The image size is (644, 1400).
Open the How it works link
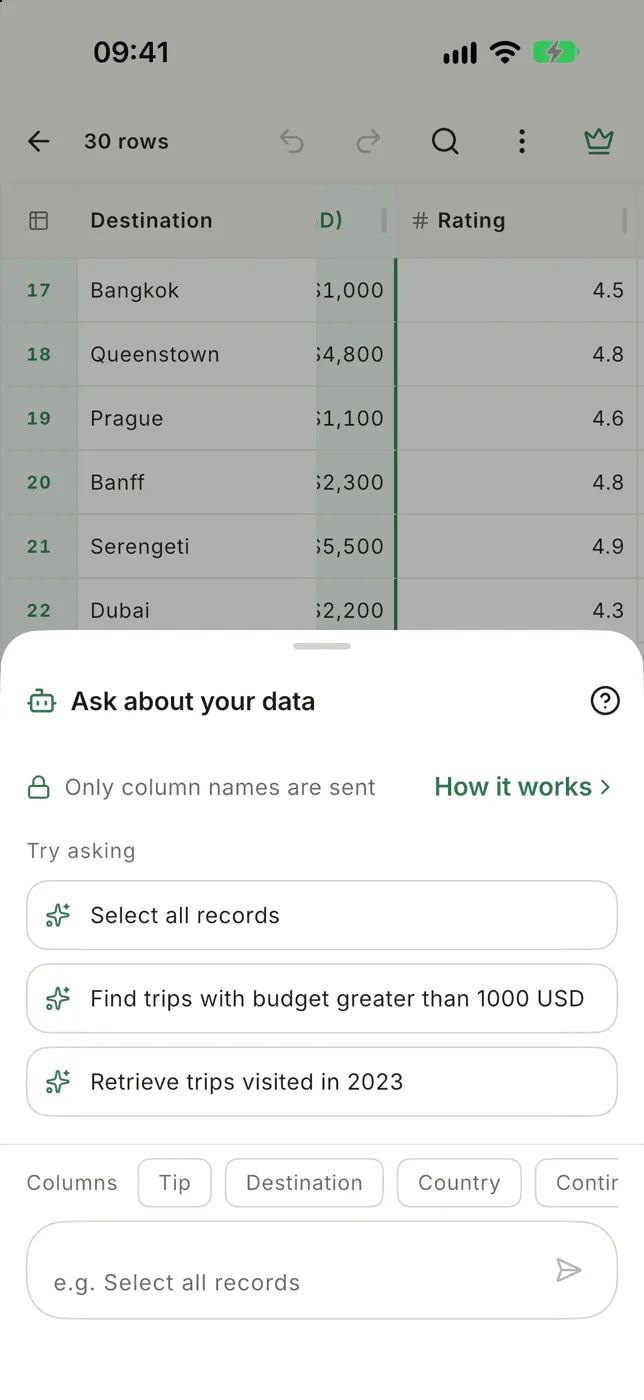tap(522, 787)
